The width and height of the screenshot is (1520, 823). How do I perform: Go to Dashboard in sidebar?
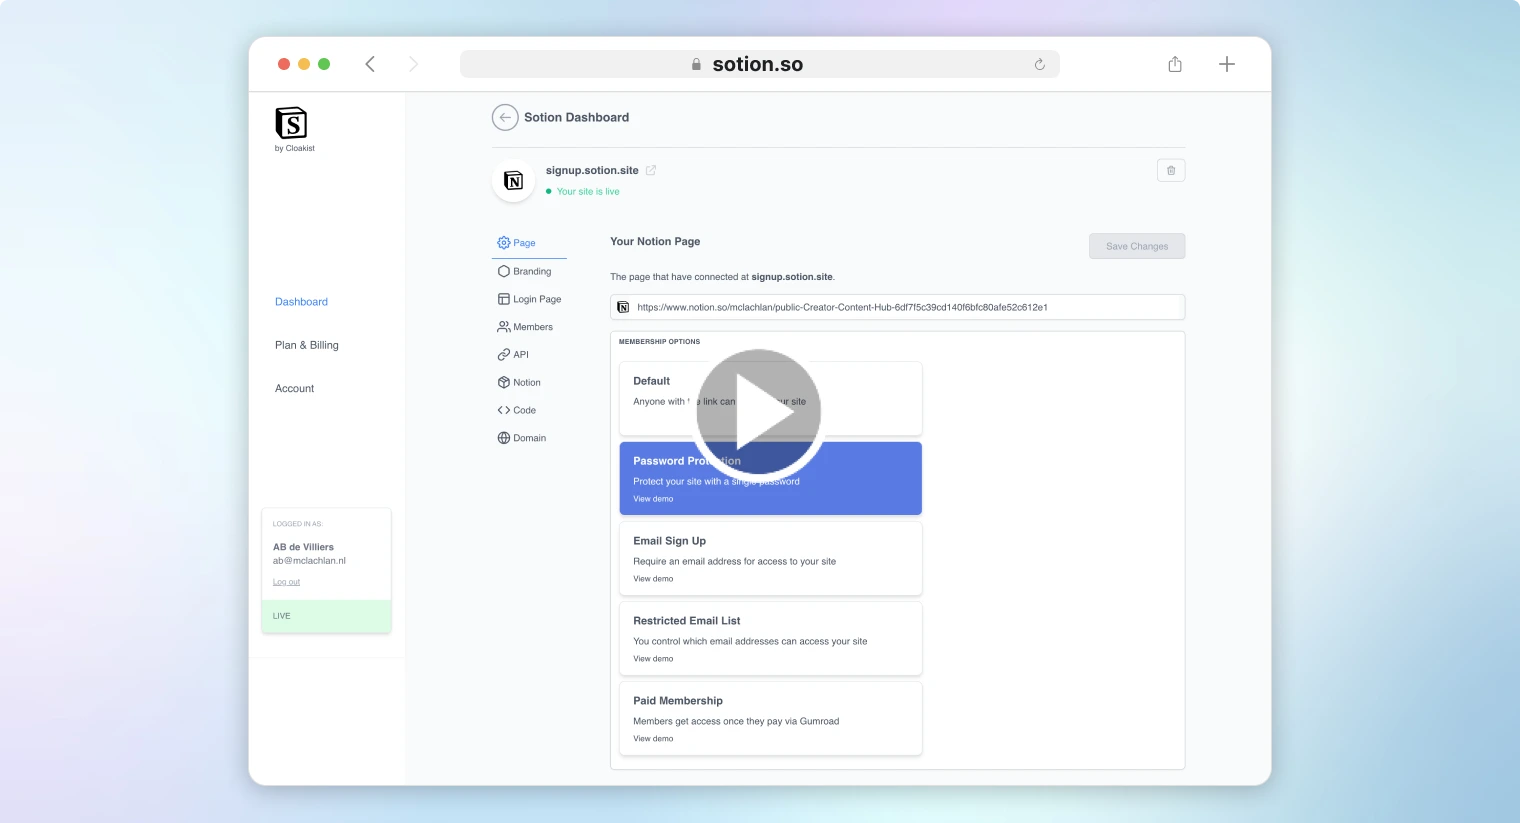301,302
